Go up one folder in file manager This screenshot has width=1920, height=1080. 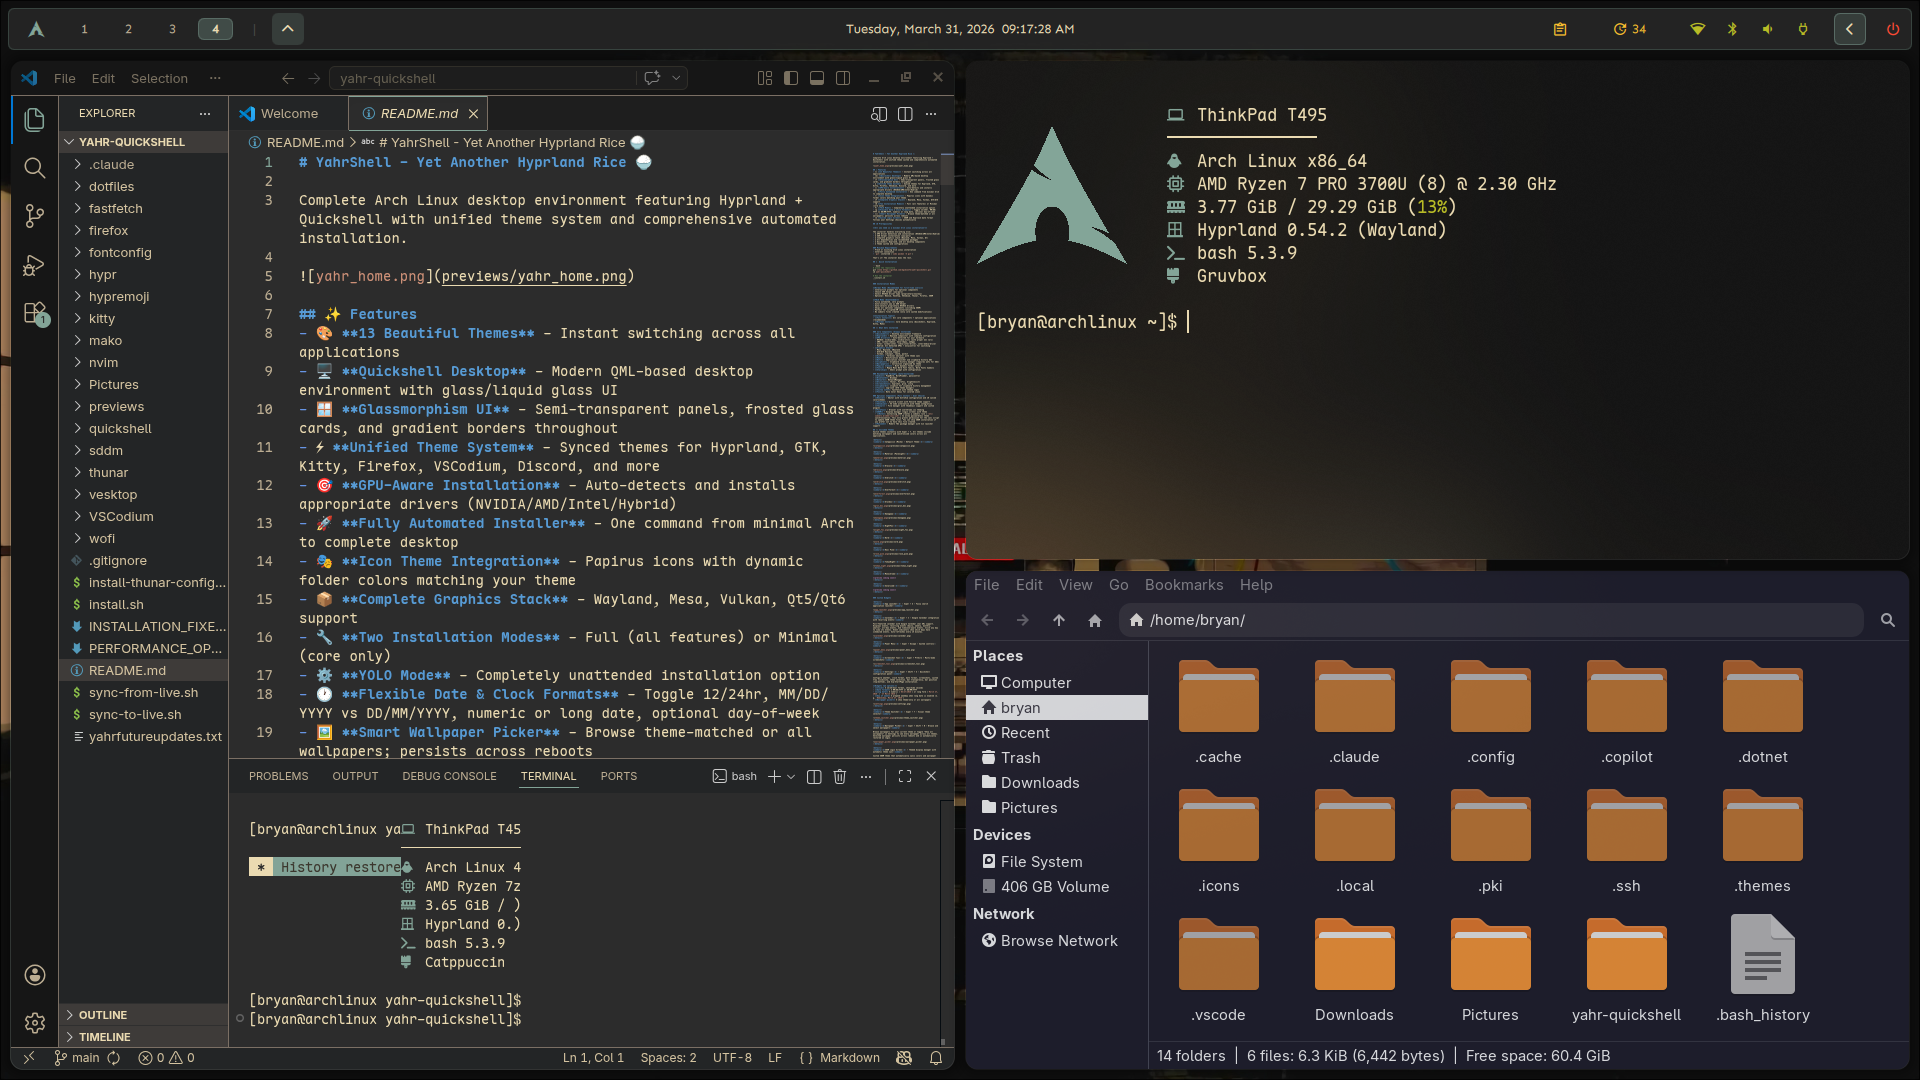(x=1059, y=620)
